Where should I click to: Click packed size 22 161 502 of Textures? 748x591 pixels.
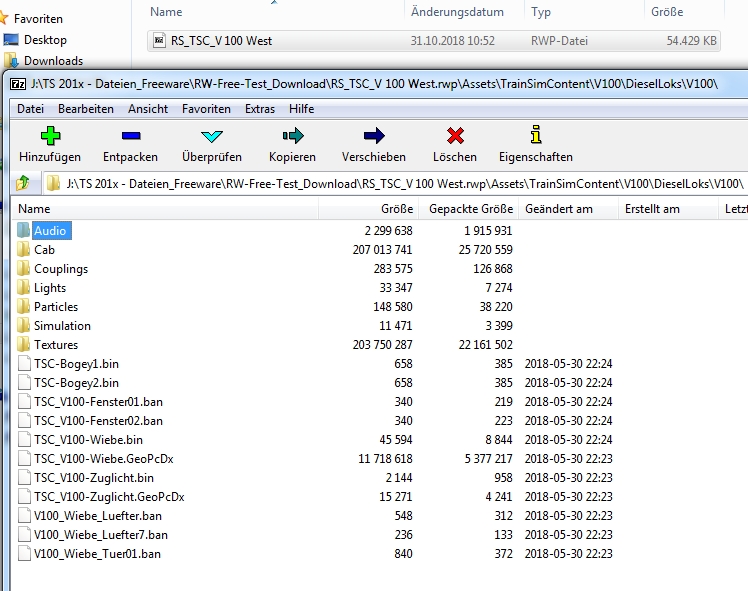[x=486, y=344]
